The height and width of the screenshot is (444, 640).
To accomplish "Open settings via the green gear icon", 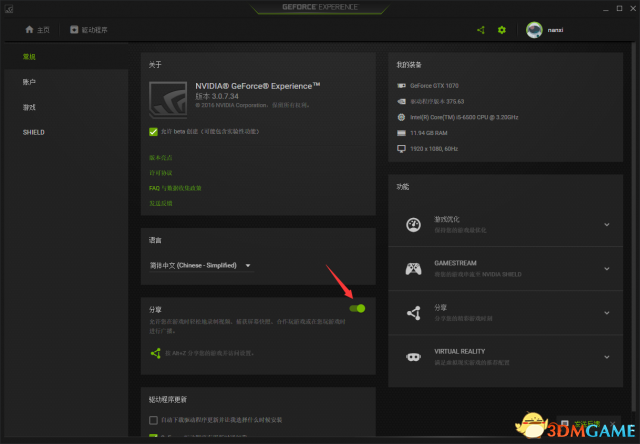I will pos(502,30).
